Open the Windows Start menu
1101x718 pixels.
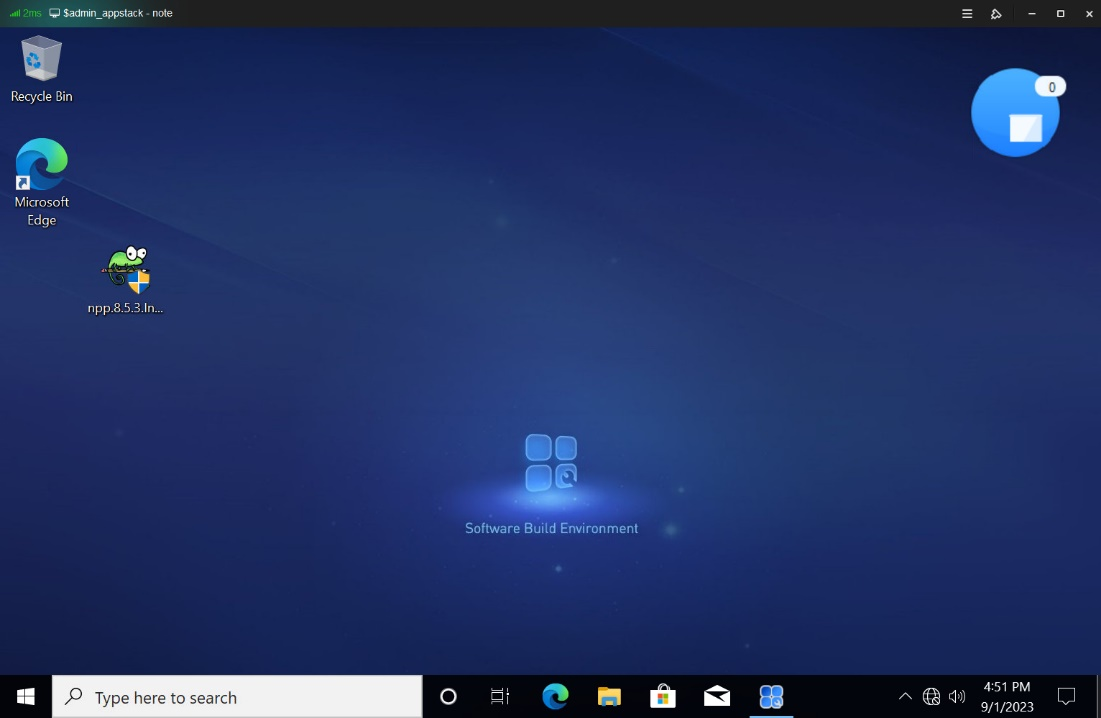[x=26, y=697]
